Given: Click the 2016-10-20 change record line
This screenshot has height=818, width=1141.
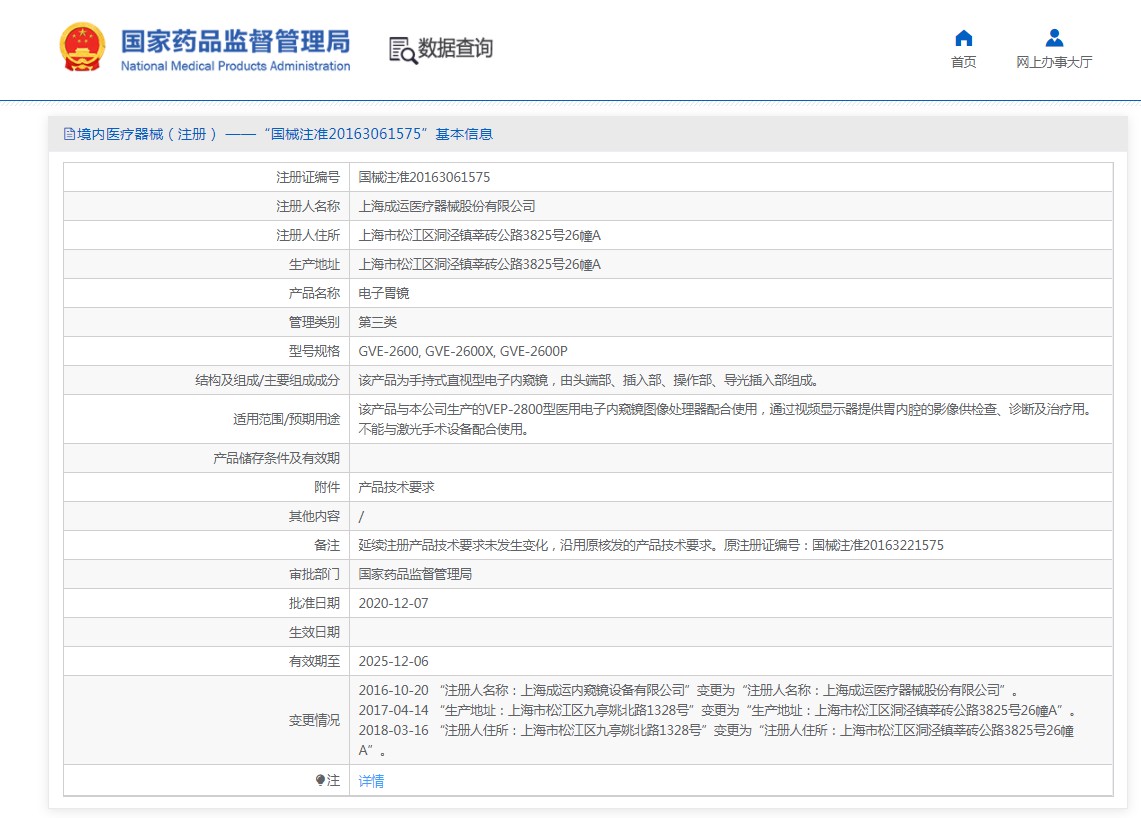Looking at the screenshot, I should point(688,691).
